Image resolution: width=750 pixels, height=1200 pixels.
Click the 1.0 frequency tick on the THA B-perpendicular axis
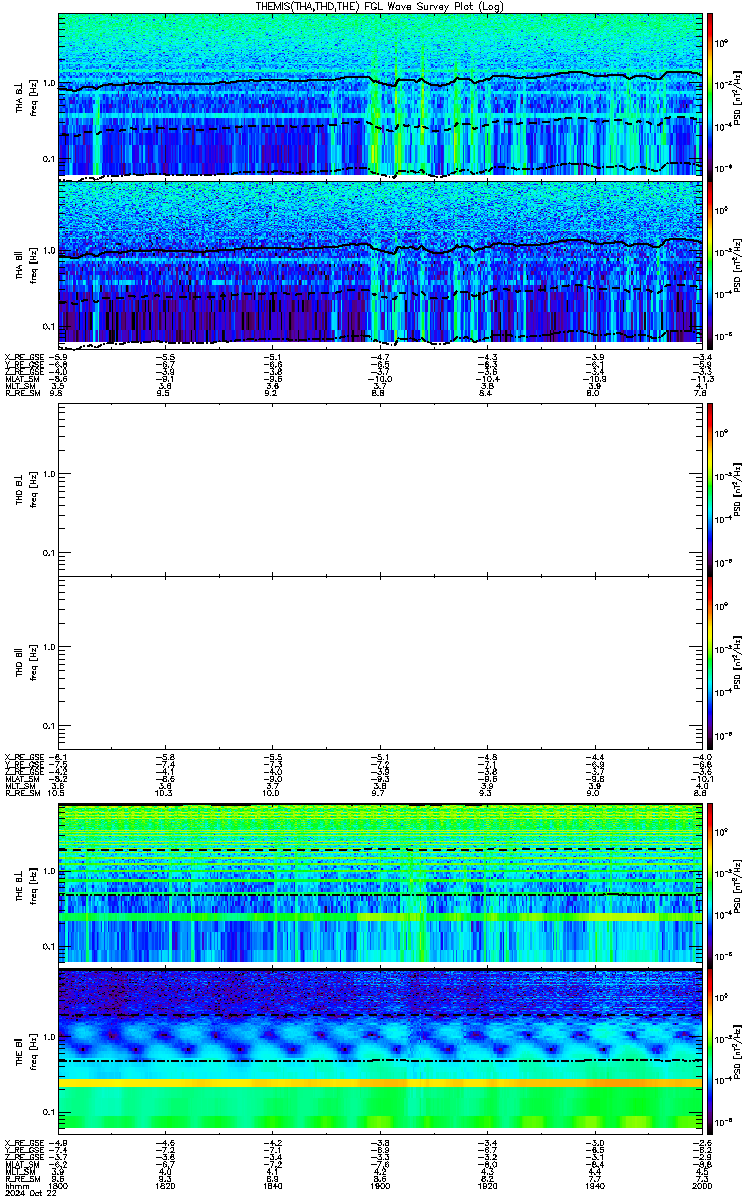pos(50,81)
